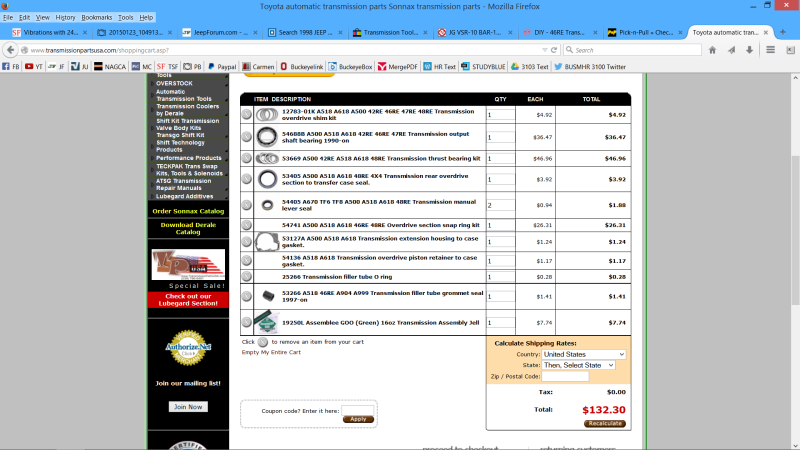Apply the coupon code
This screenshot has width=800, height=450.
(357, 419)
